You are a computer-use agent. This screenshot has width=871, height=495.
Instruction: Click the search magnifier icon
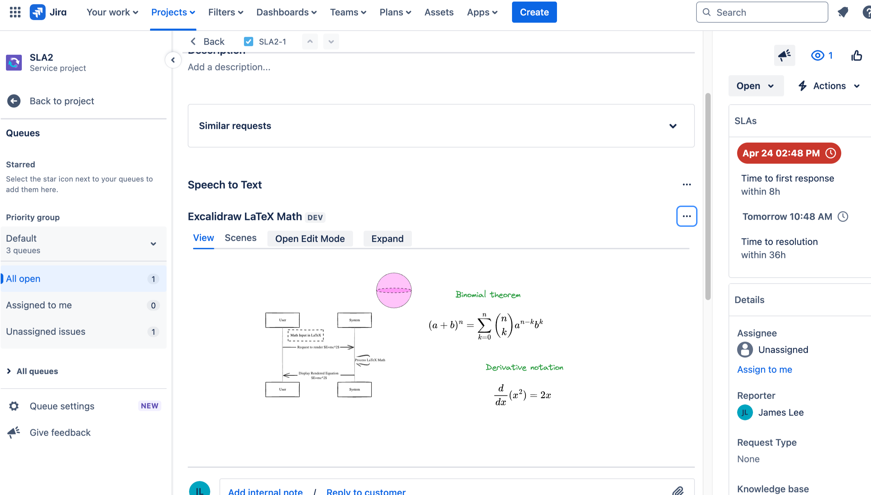[707, 12]
